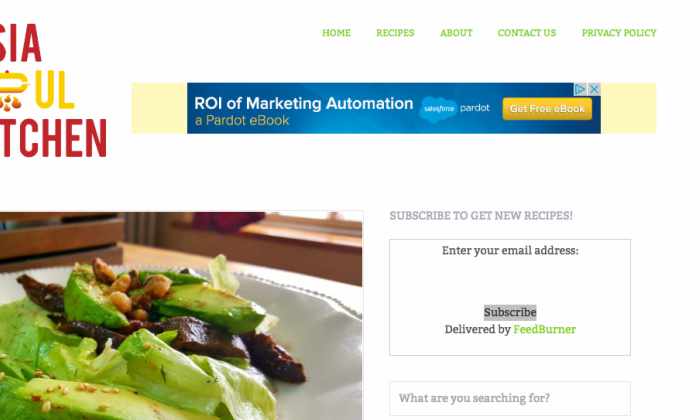
Task: Click the recipe search field
Action: pos(510,398)
